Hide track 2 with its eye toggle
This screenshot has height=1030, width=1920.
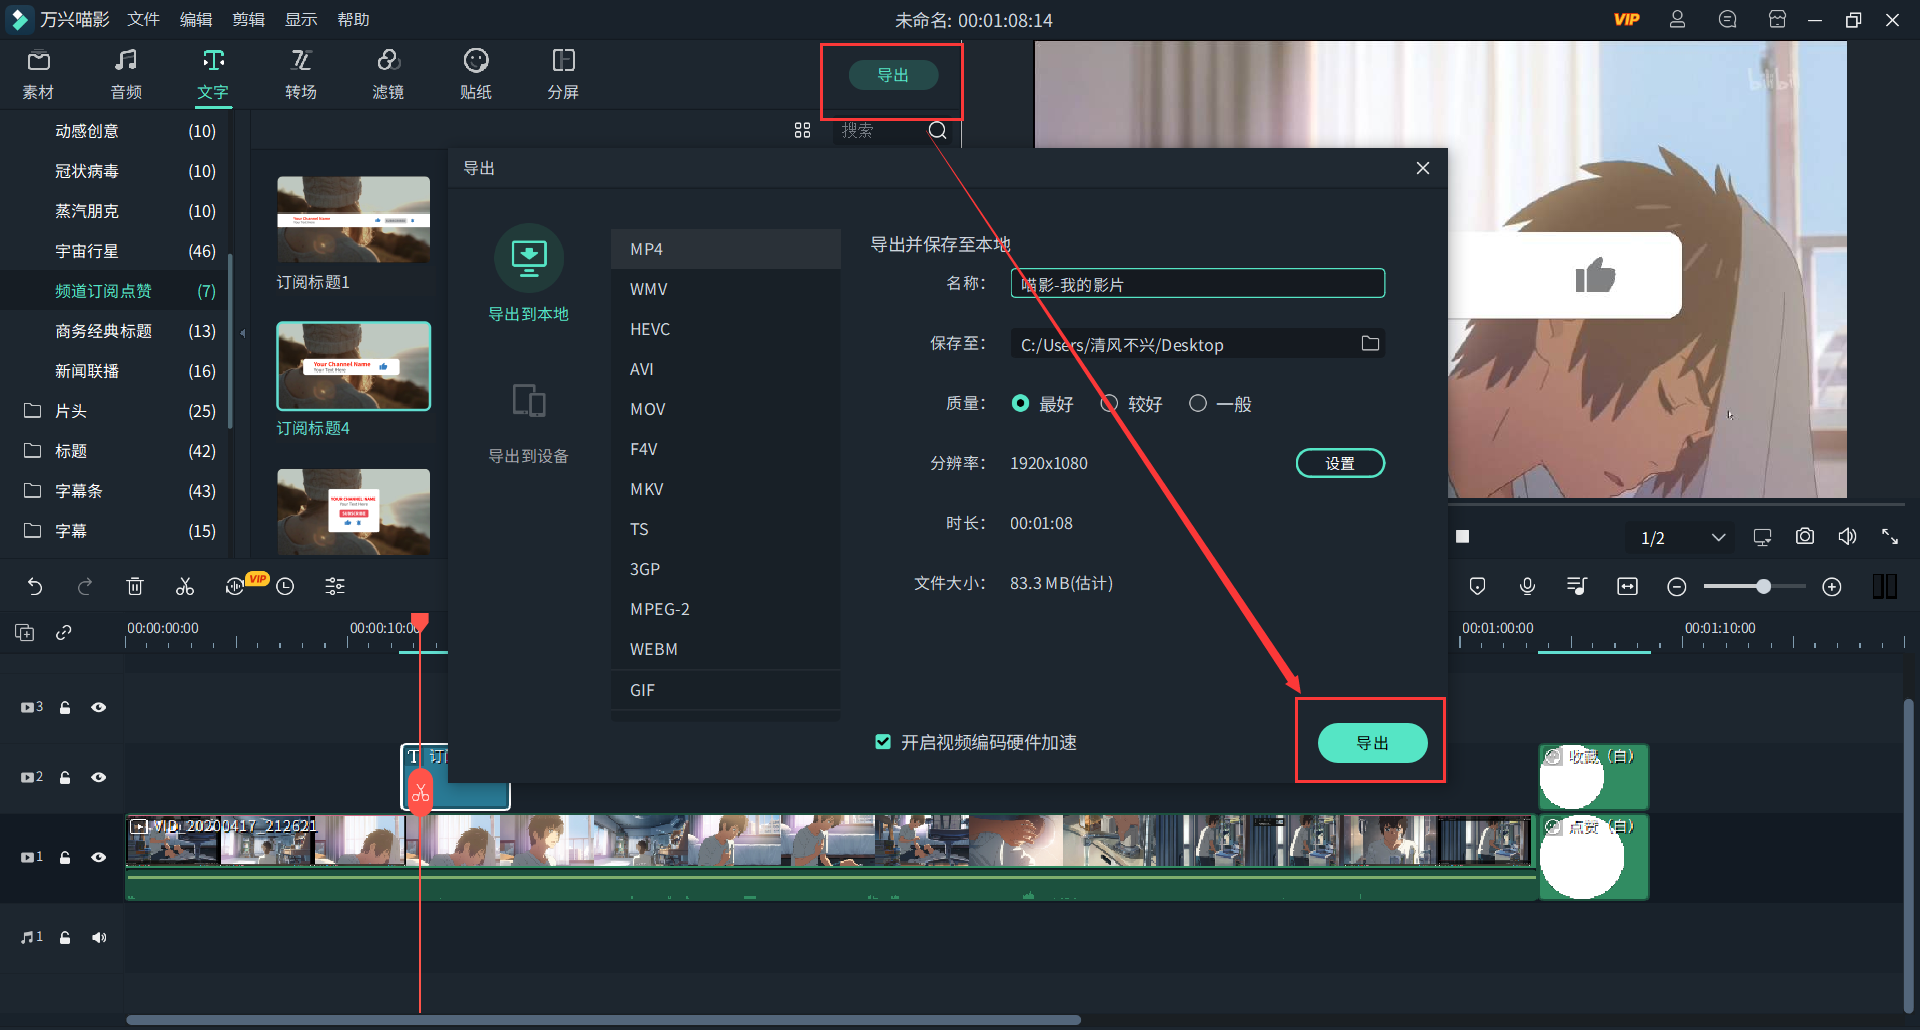[99, 777]
